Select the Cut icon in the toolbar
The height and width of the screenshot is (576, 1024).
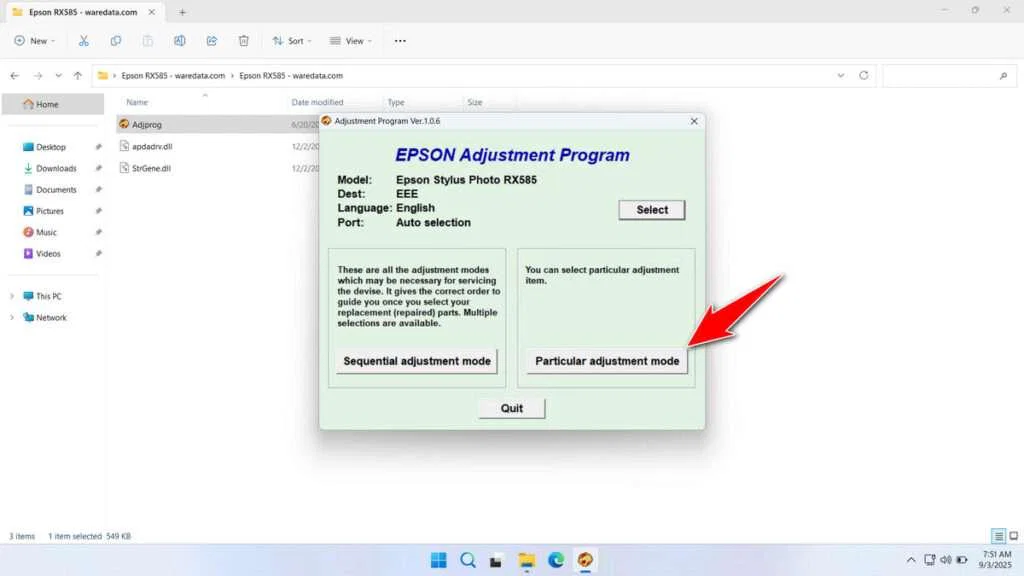[x=83, y=40]
